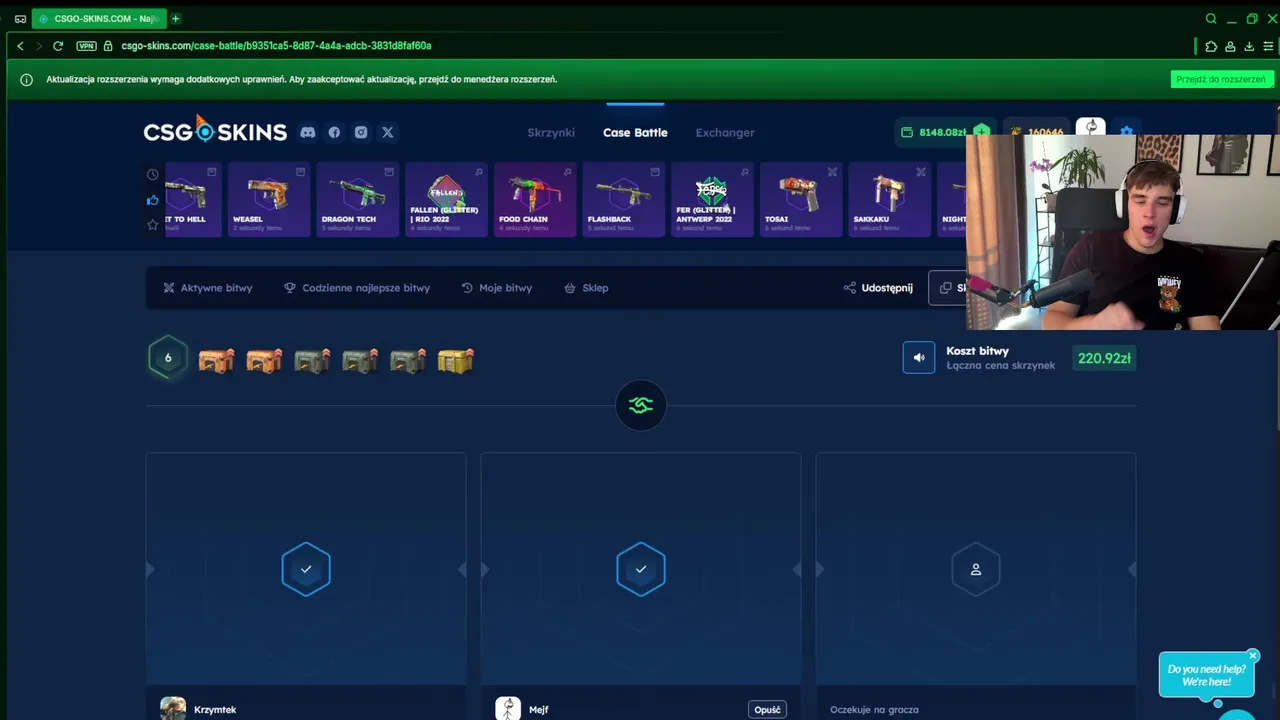Screen dimensions: 1280x720
Task: Open the Exchanger tab
Action: point(725,132)
